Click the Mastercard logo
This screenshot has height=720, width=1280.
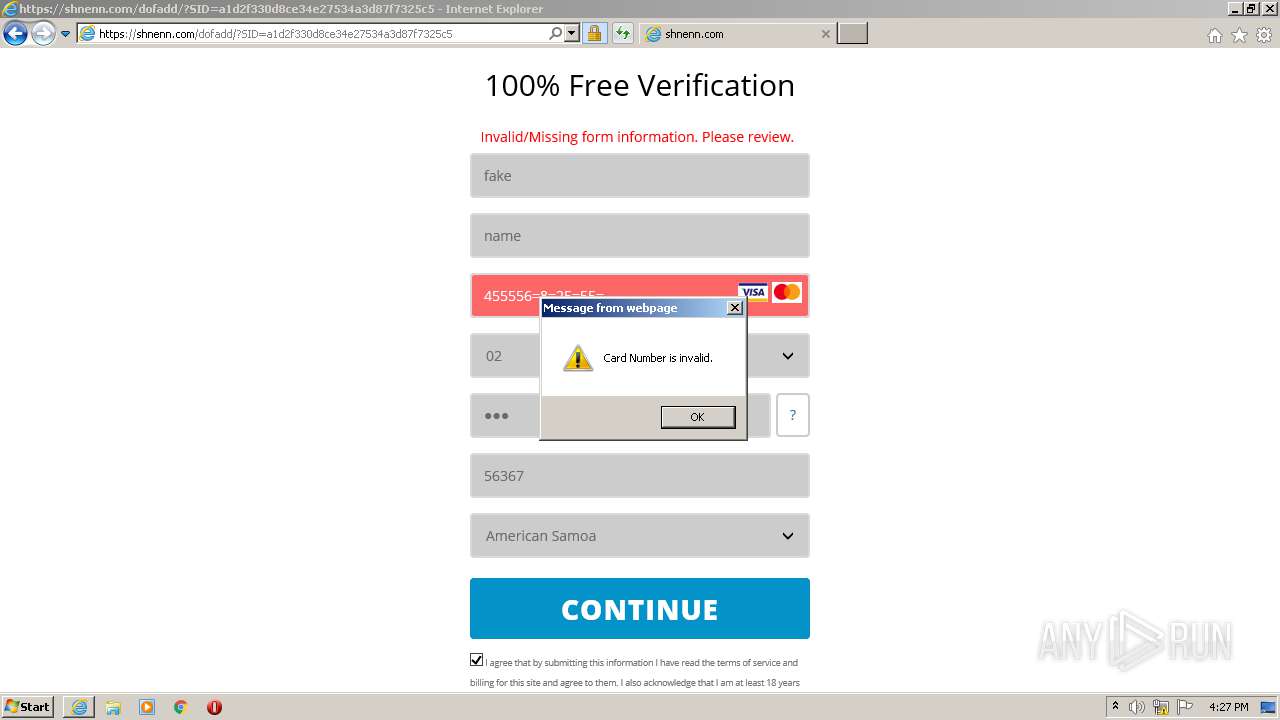click(x=787, y=292)
